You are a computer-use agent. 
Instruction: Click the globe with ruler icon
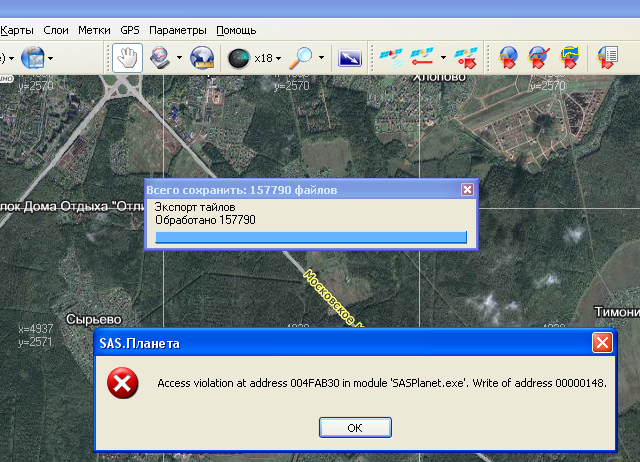point(203,58)
